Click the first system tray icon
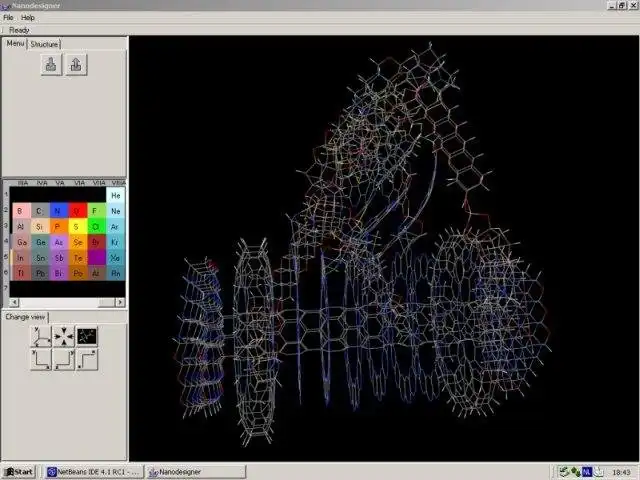This screenshot has width=640, height=480. pos(564,472)
